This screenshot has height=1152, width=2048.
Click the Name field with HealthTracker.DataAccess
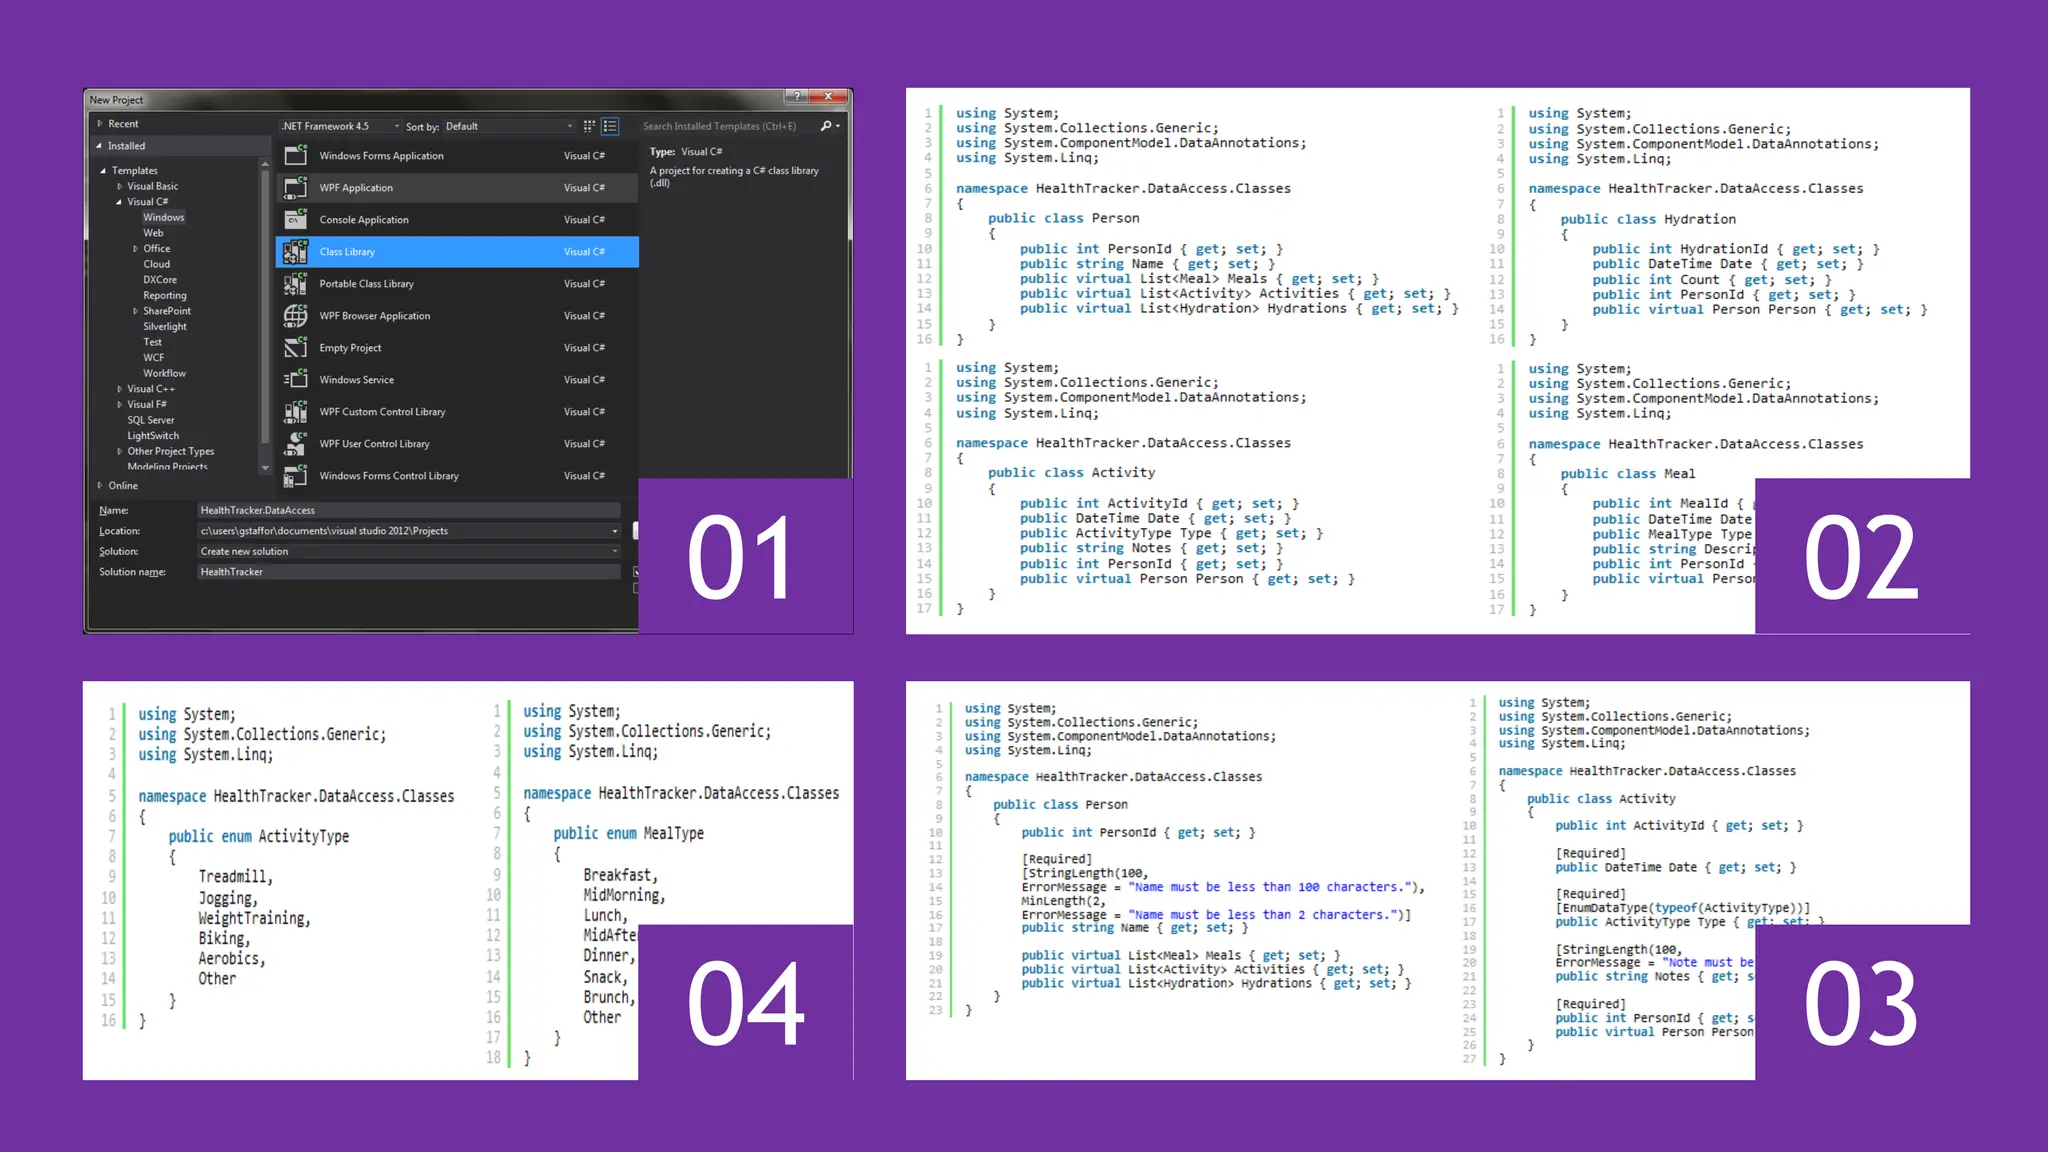pyautogui.click(x=408, y=511)
